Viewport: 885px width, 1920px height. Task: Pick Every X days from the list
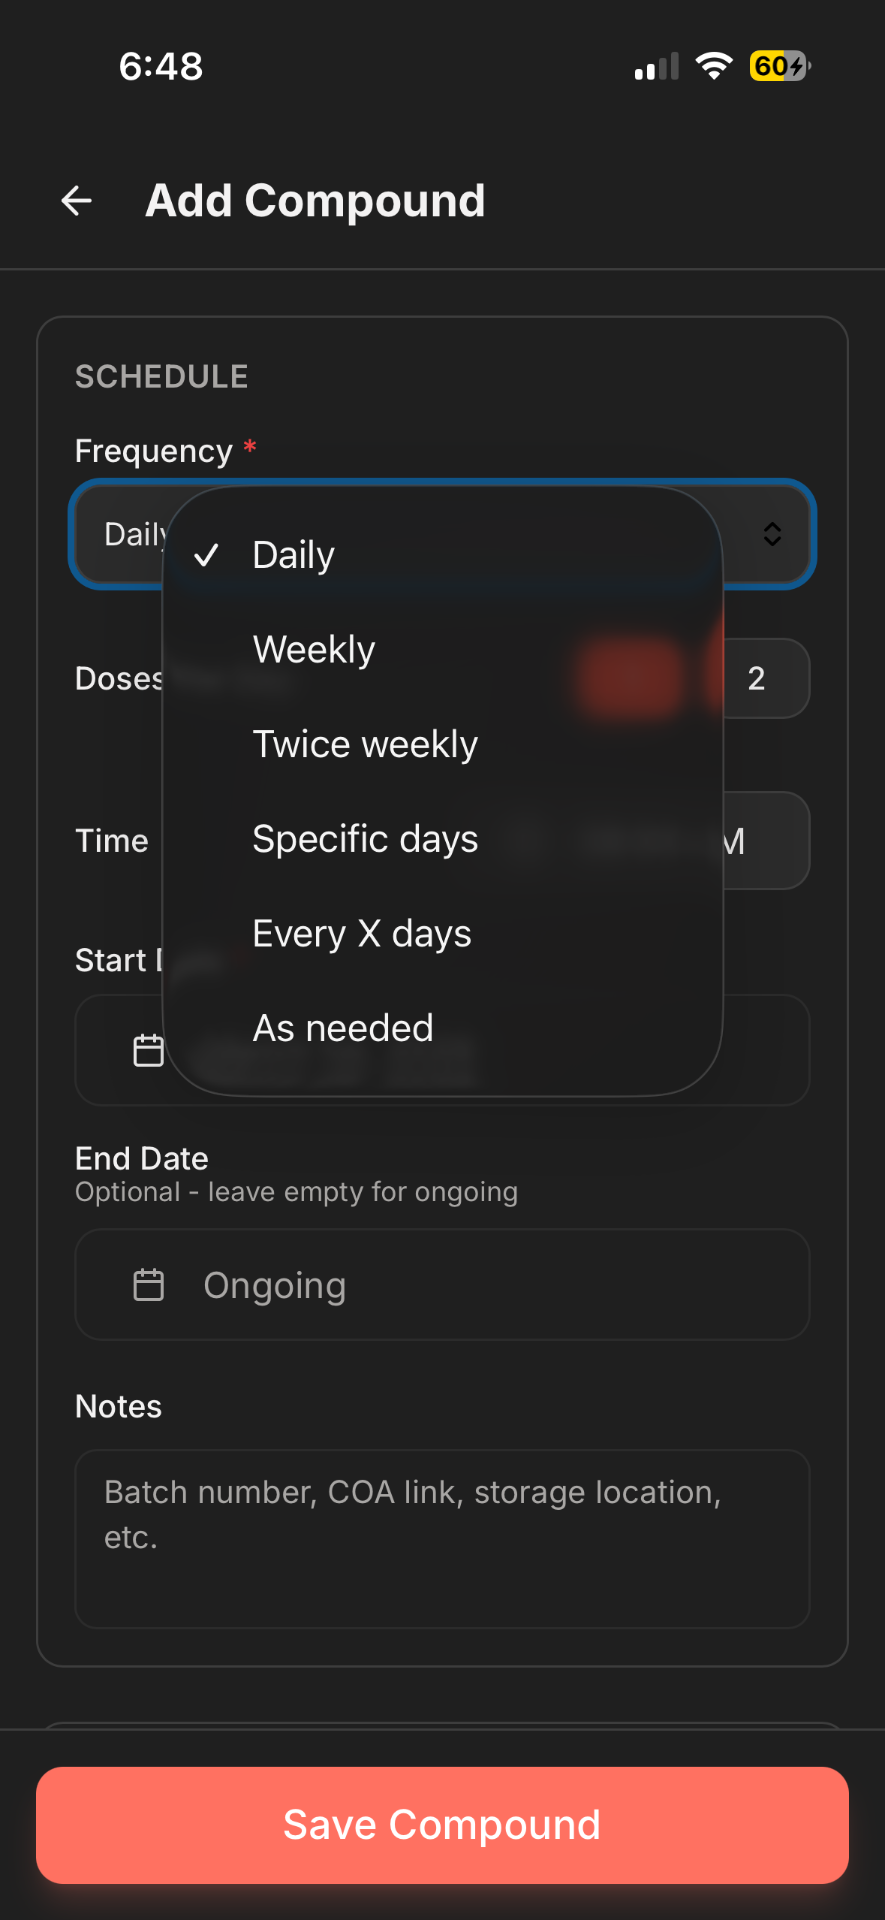coord(361,933)
